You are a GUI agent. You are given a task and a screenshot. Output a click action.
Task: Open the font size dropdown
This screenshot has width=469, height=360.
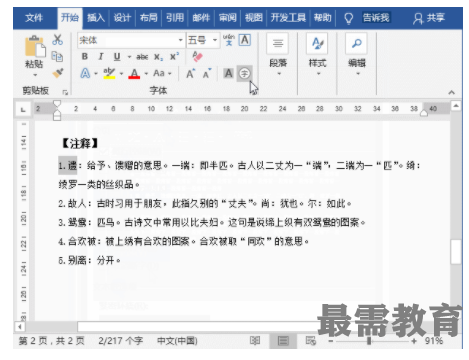[215, 40]
